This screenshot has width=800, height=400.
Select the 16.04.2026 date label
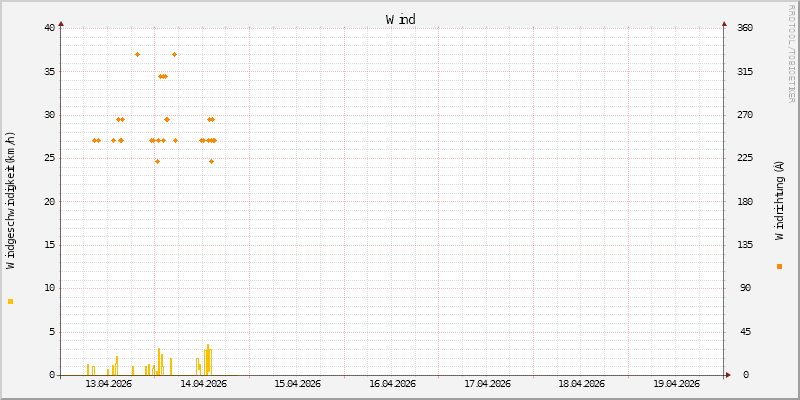click(x=392, y=383)
